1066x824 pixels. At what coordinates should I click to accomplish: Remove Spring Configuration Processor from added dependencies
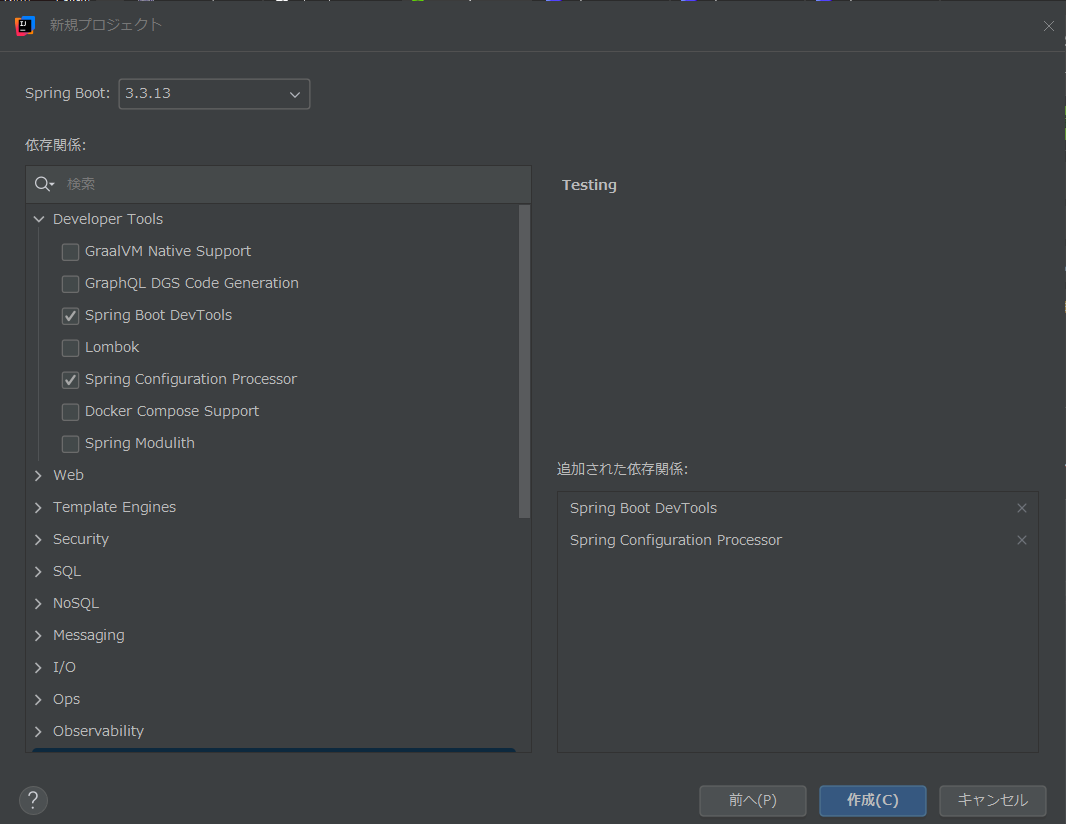(1021, 540)
